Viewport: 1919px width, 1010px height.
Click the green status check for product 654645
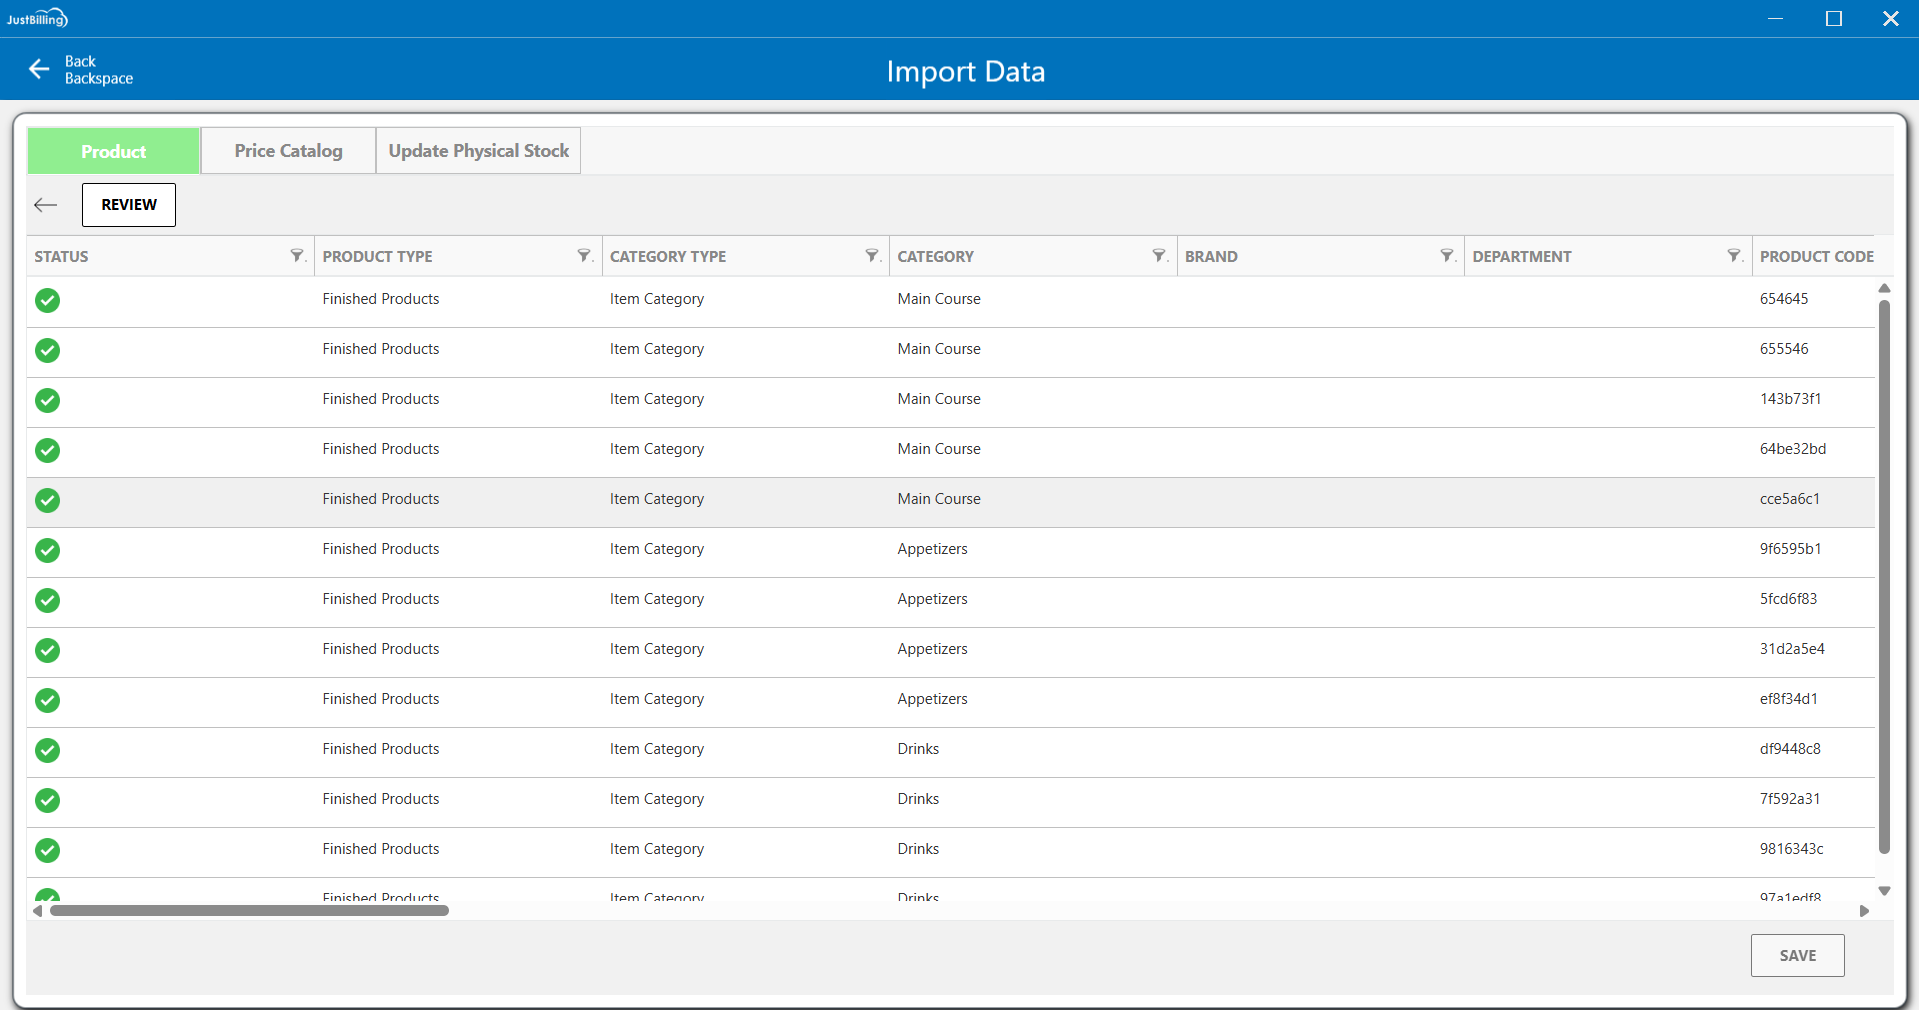click(47, 300)
